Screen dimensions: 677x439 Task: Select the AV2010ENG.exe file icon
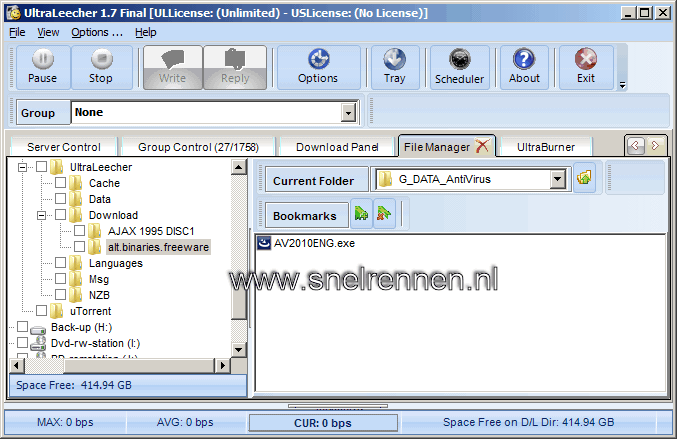pos(264,243)
